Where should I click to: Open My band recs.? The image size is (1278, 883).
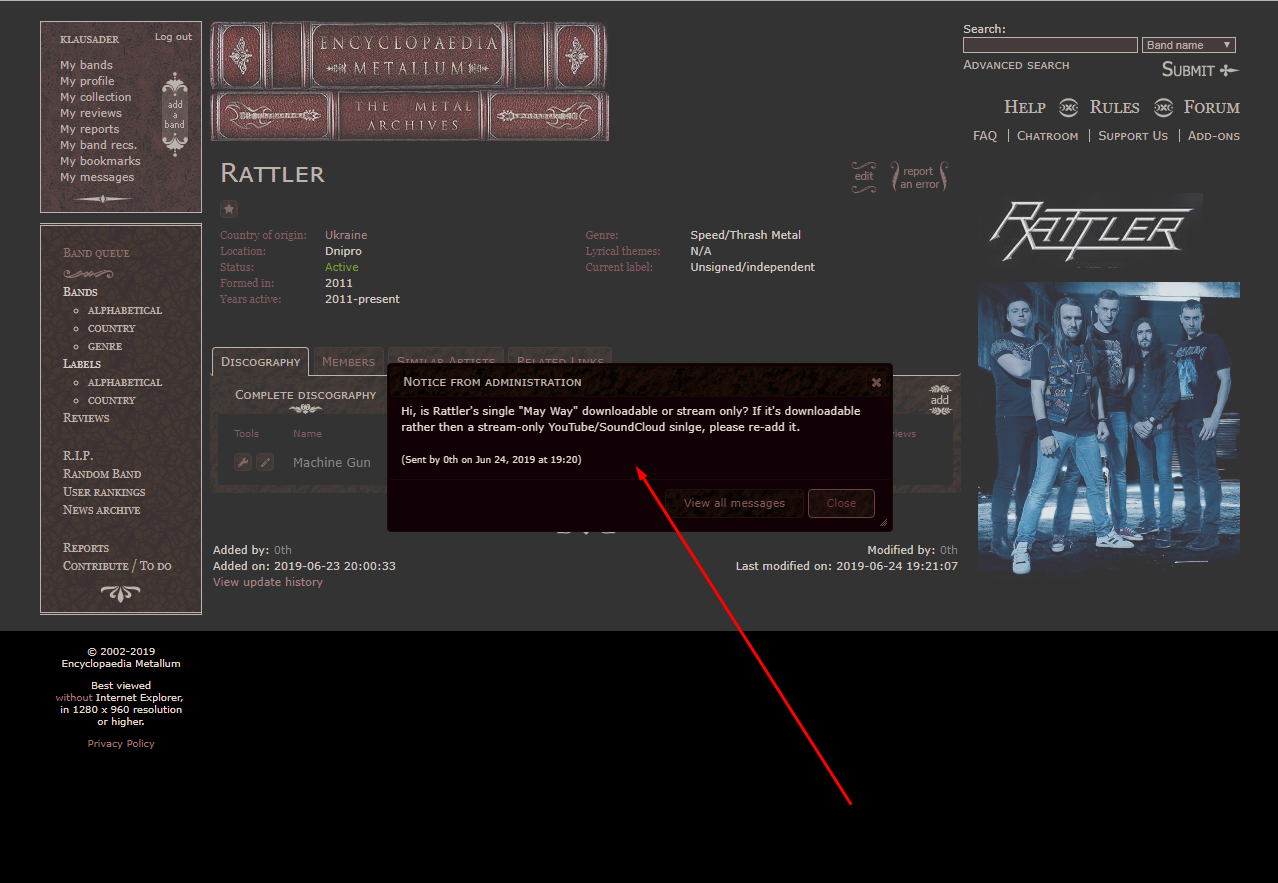(98, 145)
